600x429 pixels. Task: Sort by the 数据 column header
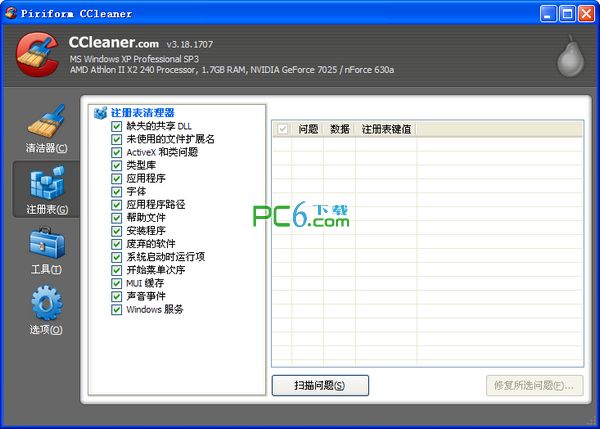click(339, 129)
